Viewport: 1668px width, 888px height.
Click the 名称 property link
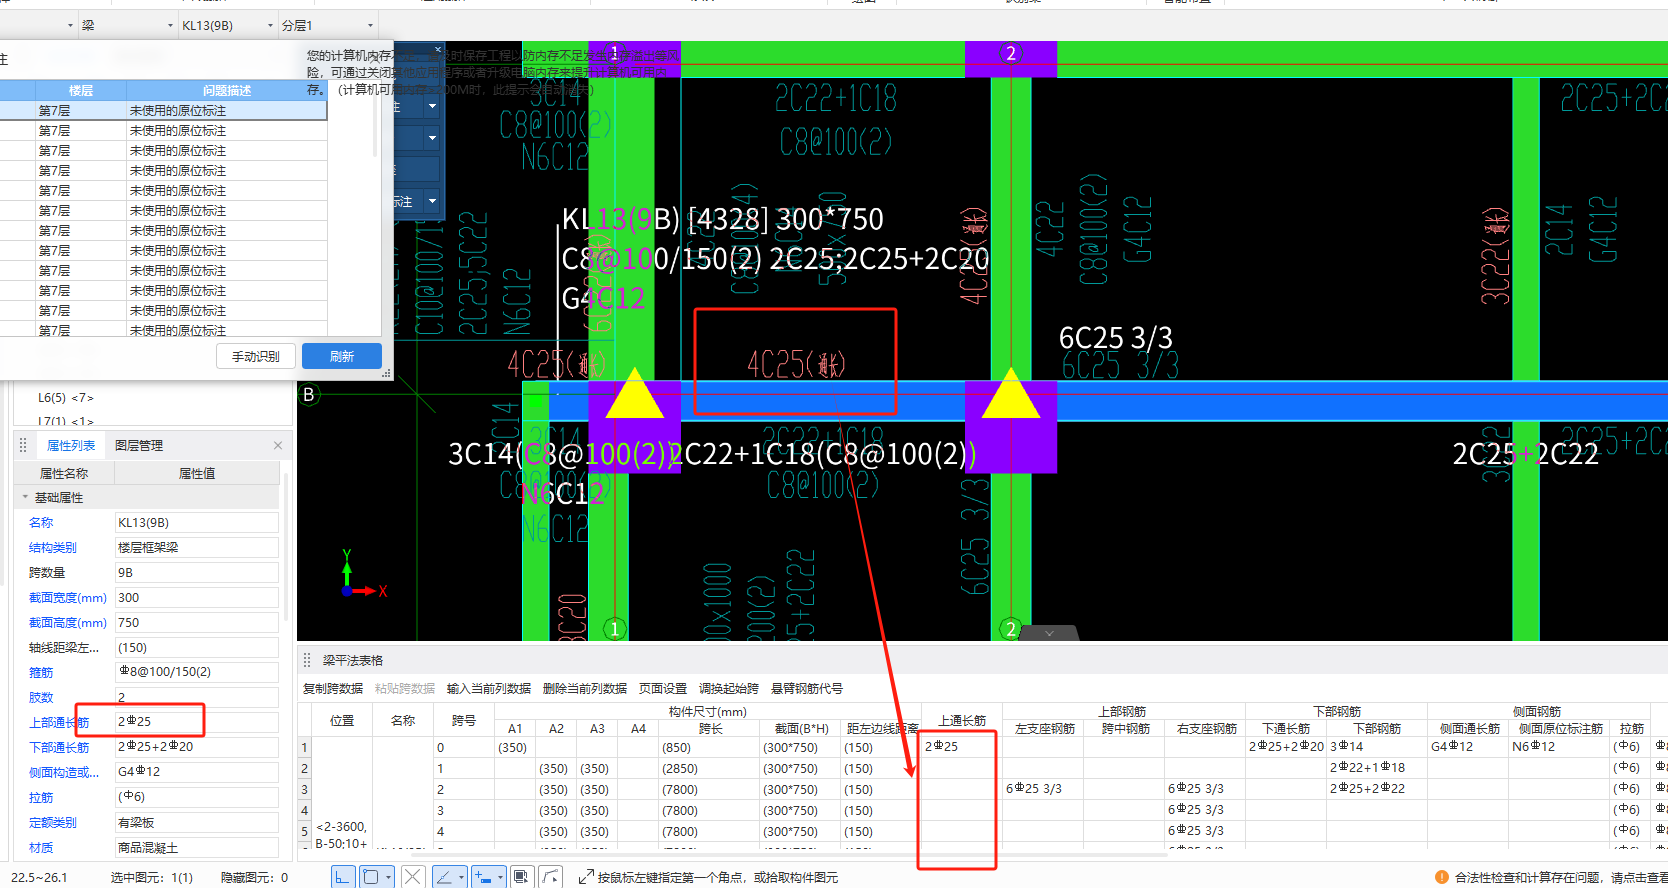click(41, 523)
